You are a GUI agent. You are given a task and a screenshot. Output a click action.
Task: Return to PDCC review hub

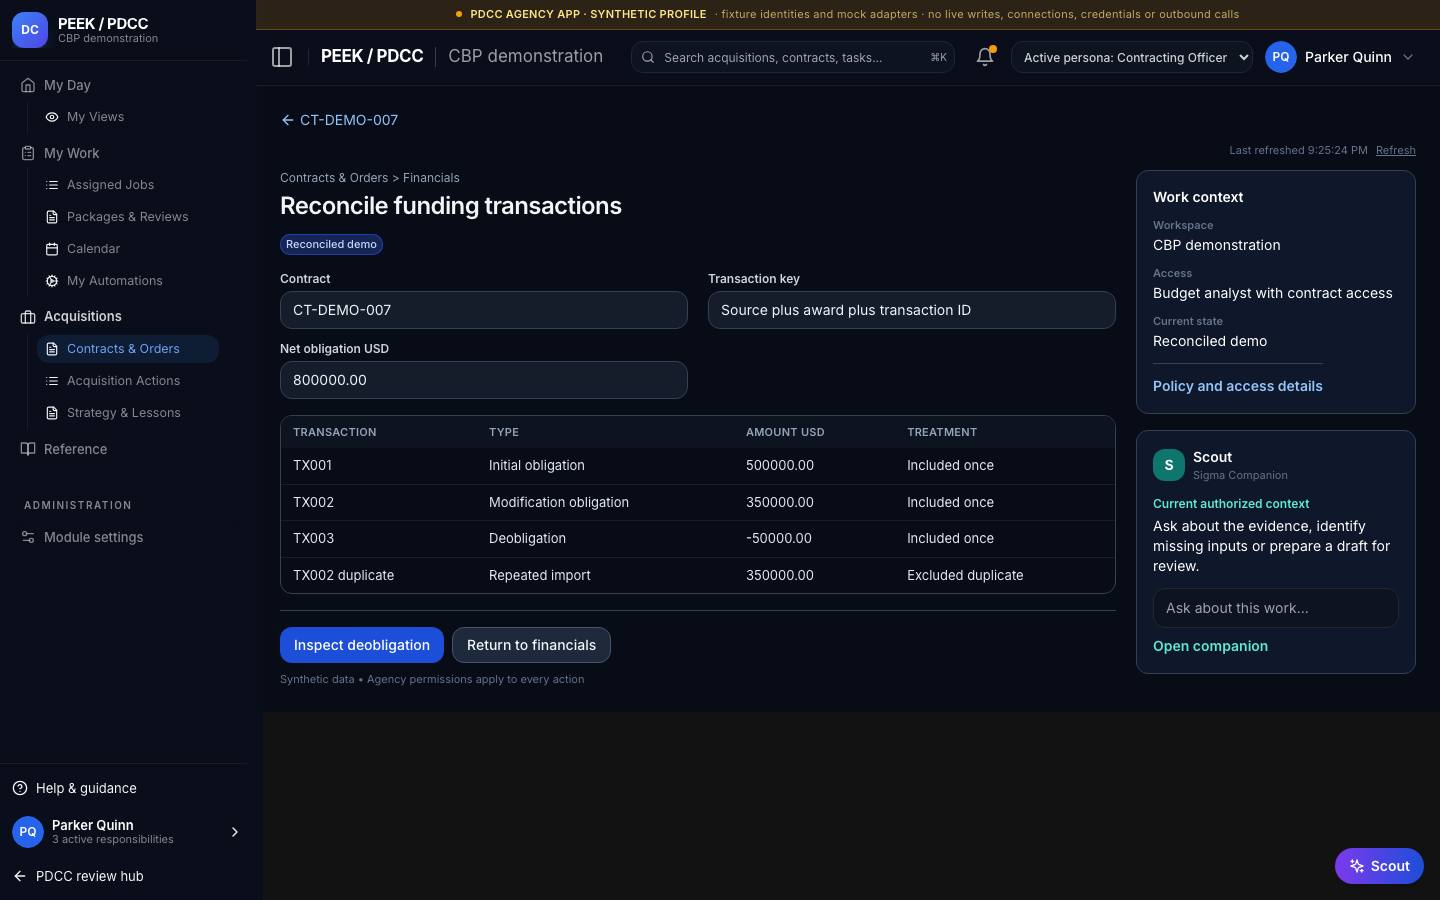pos(78,876)
